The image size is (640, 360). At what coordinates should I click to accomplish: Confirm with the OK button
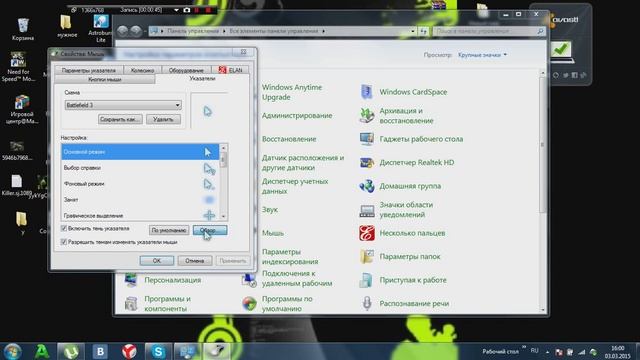(x=157, y=260)
